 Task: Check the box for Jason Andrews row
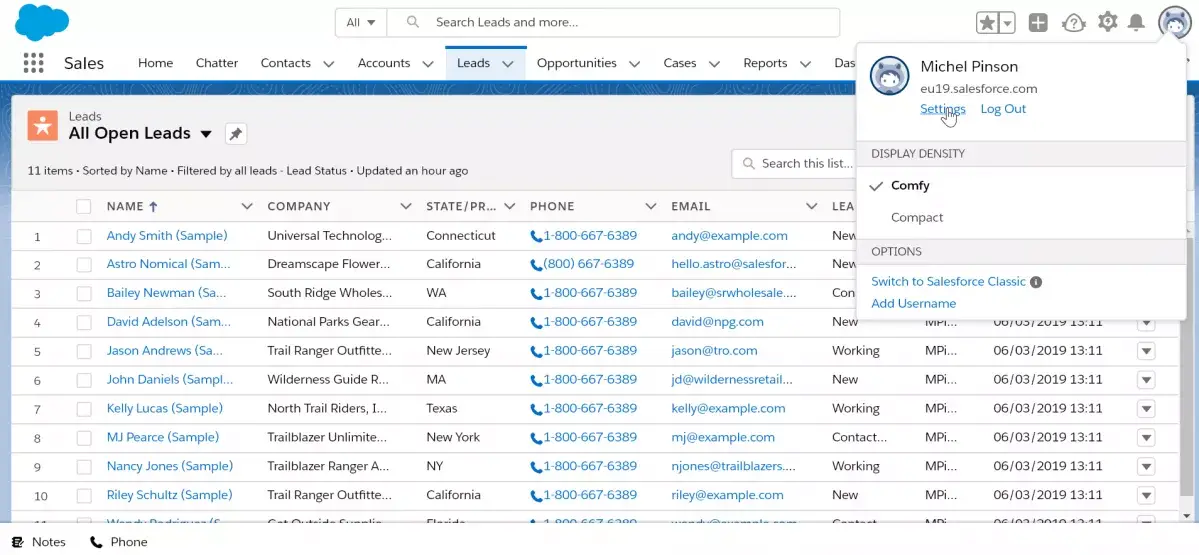point(84,351)
